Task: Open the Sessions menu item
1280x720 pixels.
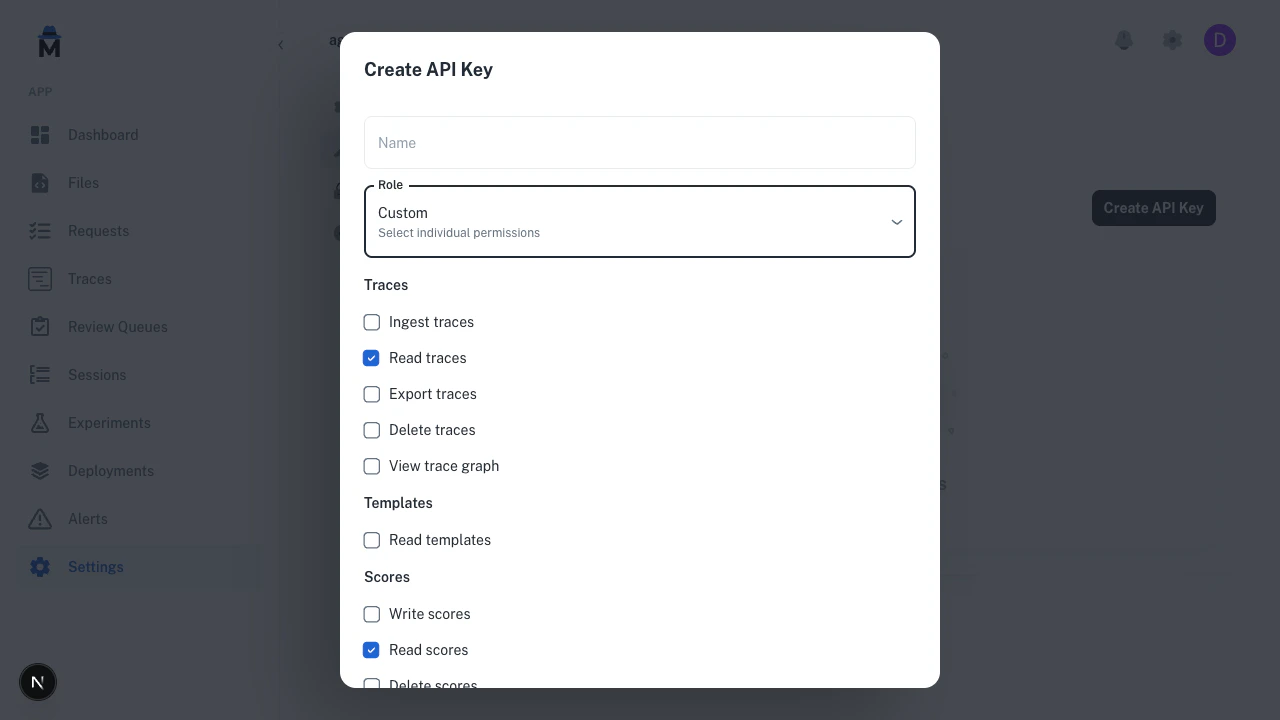Action: coord(97,375)
